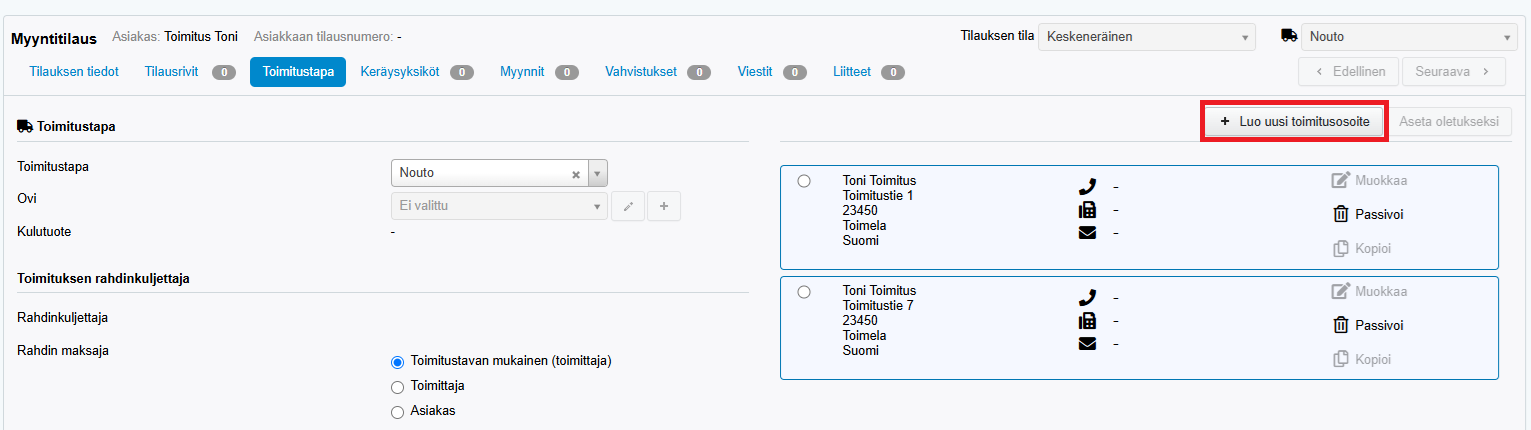Expand the Toimitustapa Nouto dropdown arrow
This screenshot has width=1531, height=430.
click(598, 173)
